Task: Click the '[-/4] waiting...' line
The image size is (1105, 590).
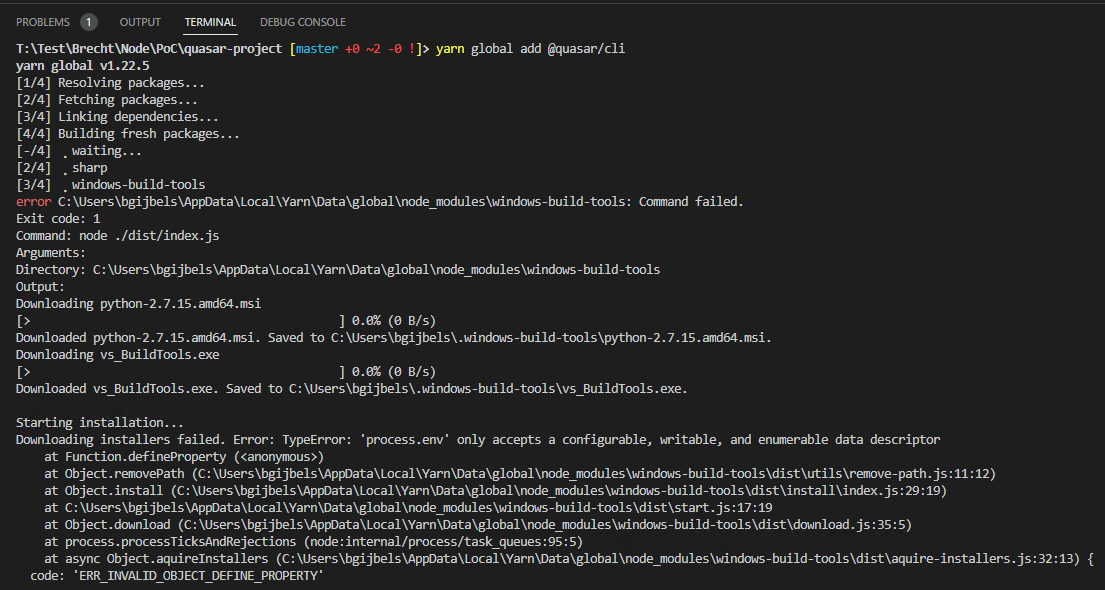Action: [x=79, y=151]
